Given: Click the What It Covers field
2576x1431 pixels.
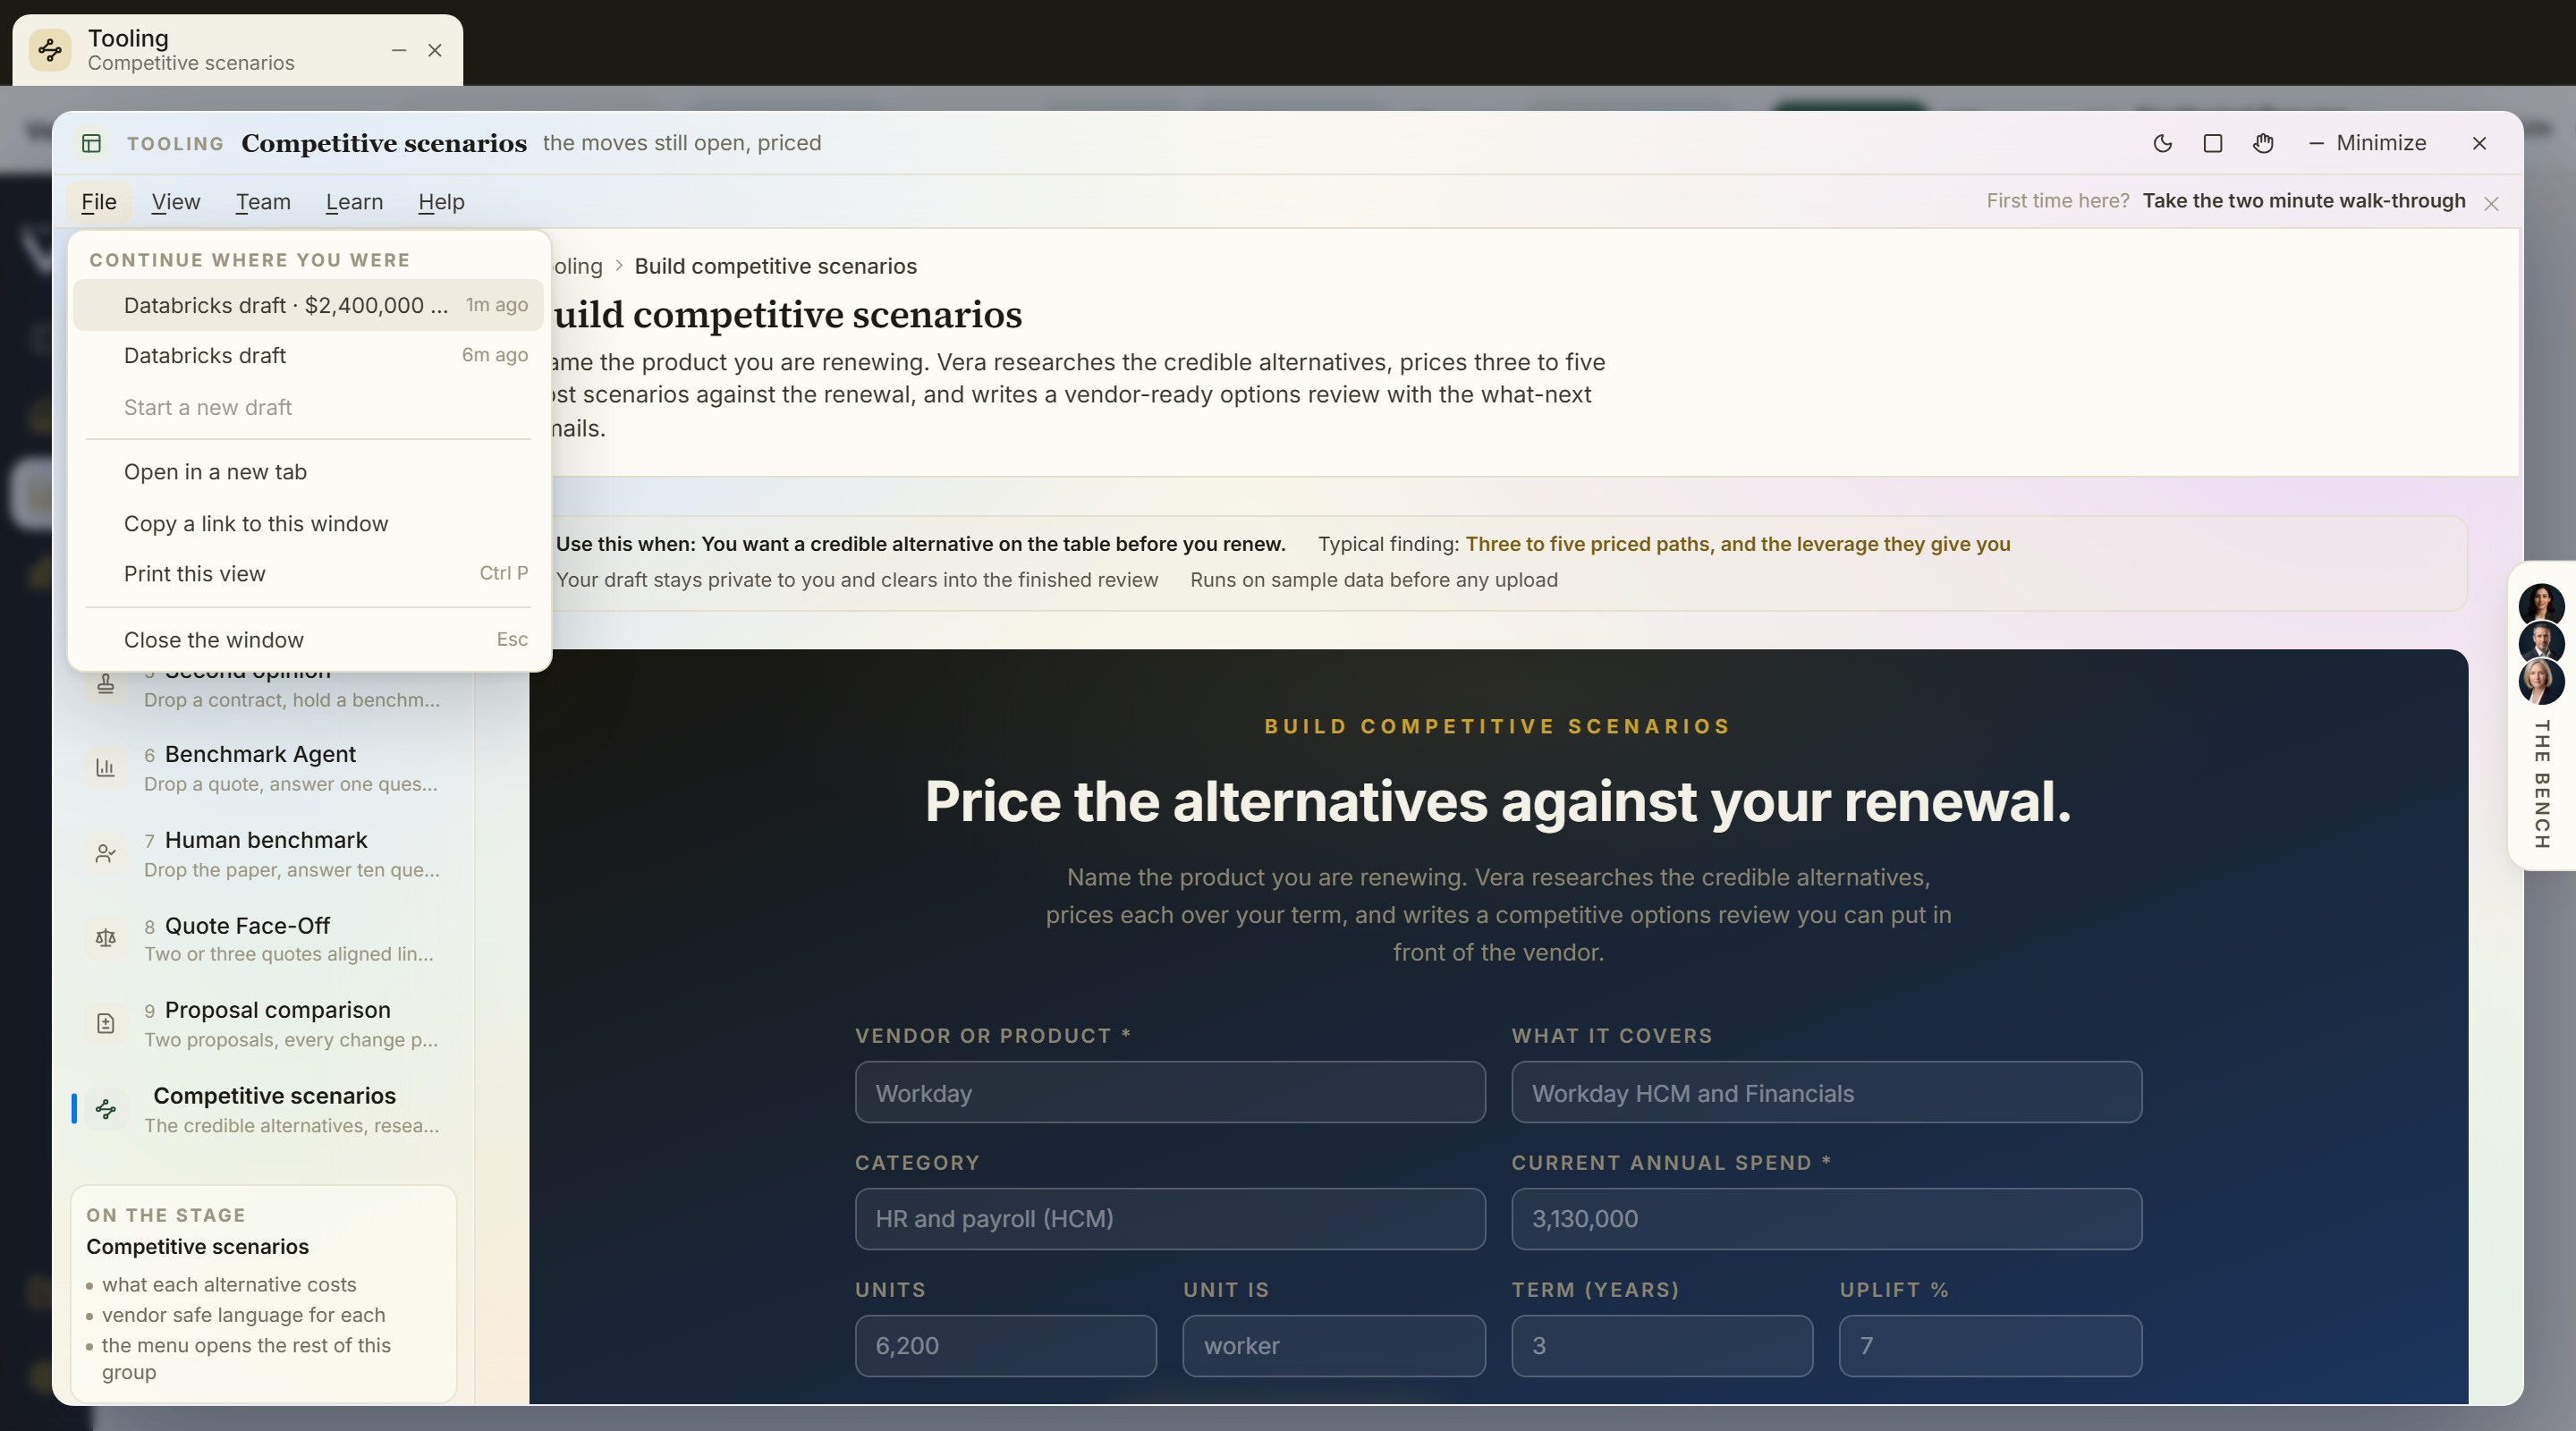Looking at the screenshot, I should (1826, 1093).
